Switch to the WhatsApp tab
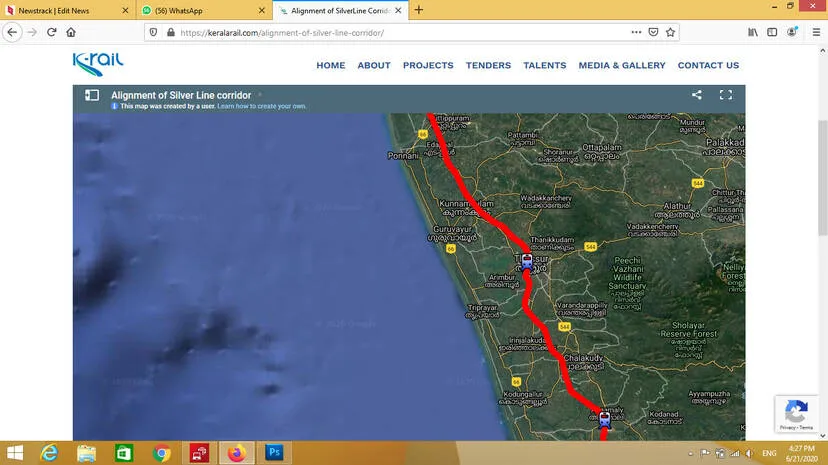 coord(200,10)
